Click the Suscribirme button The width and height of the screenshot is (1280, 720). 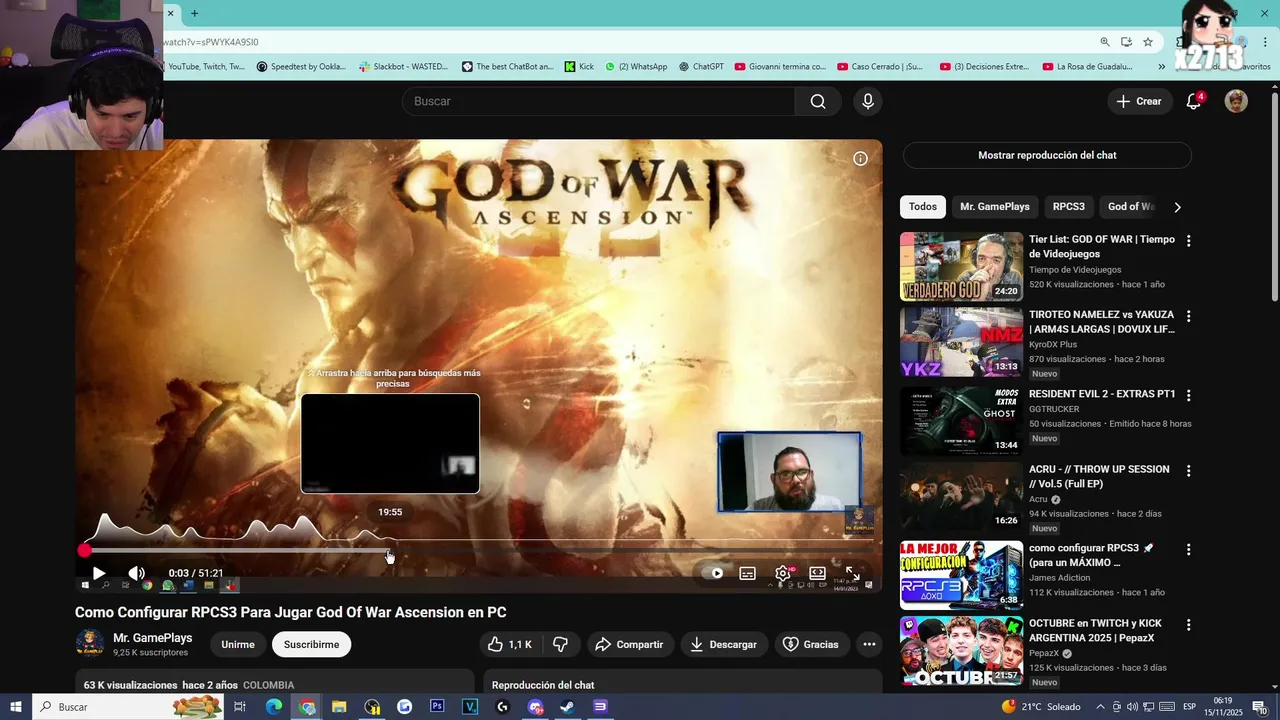pos(311,645)
